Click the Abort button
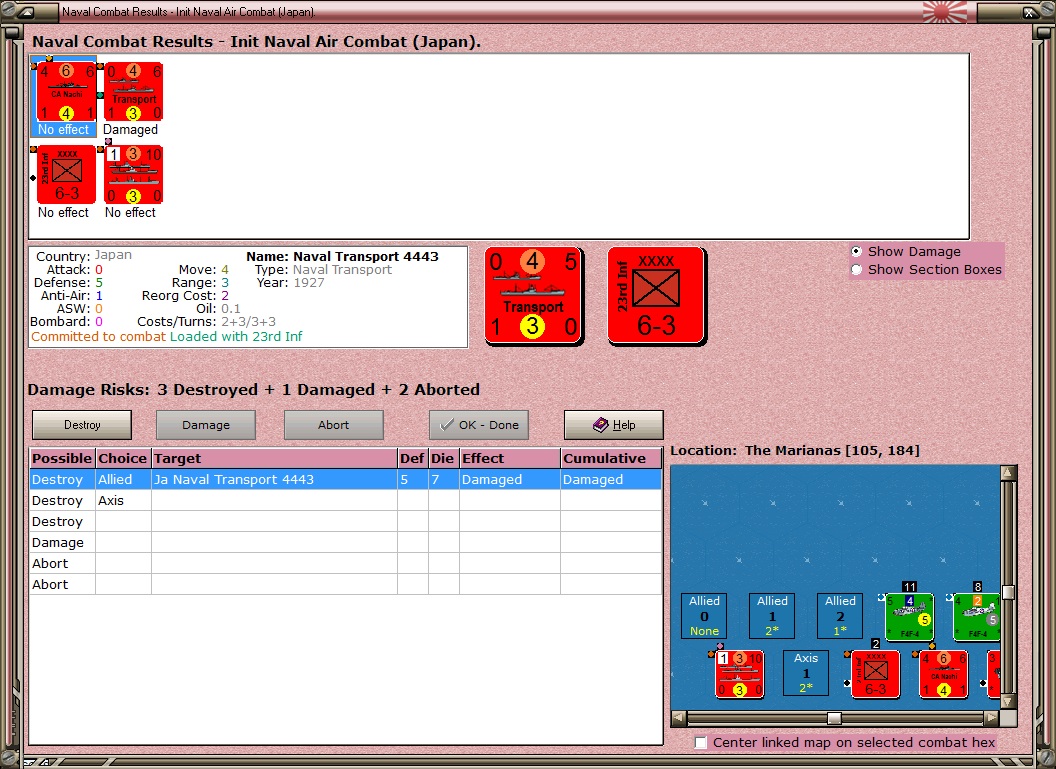 point(334,425)
